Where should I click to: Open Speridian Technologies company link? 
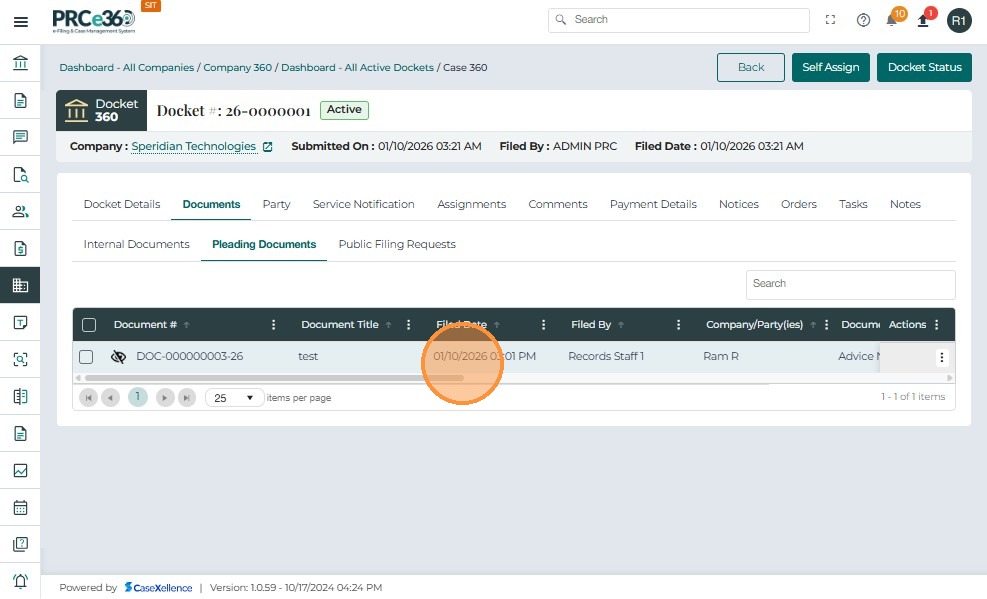coord(194,146)
